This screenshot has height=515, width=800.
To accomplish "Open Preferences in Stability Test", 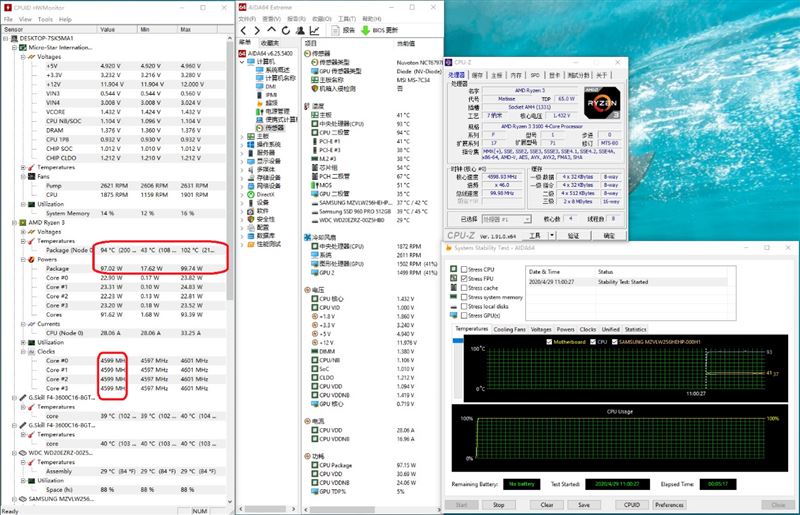I will click(x=669, y=505).
